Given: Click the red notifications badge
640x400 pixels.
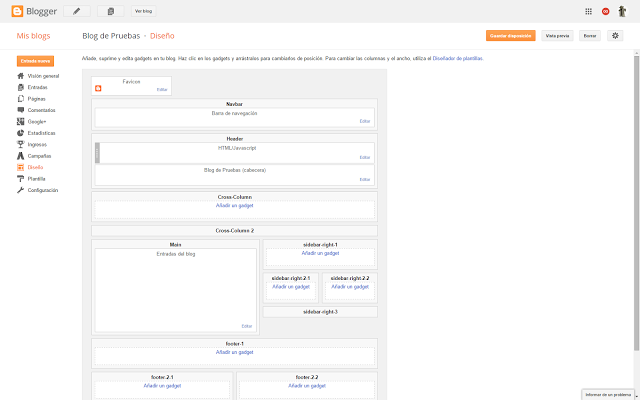Looking at the screenshot, I should click(x=605, y=11).
